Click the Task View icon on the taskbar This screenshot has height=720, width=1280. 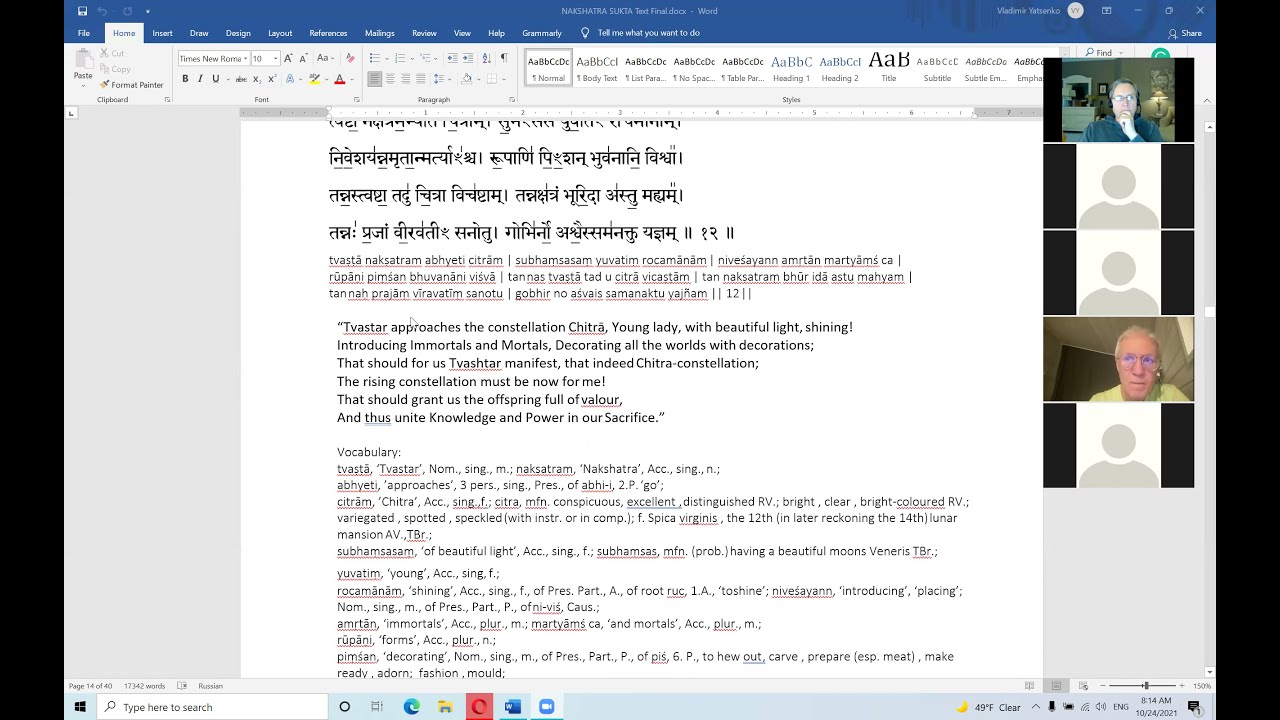(377, 707)
